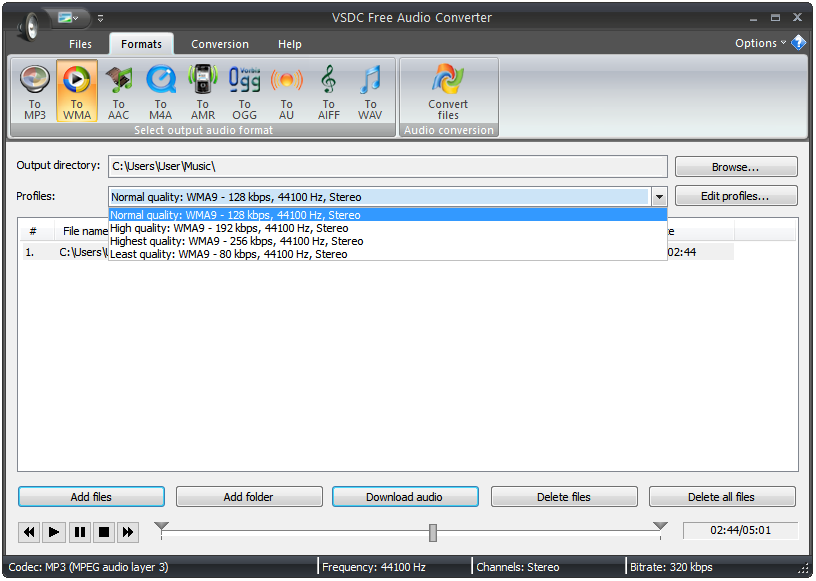This screenshot has width=816, height=581.
Task: Open the Options menu
Action: point(760,43)
